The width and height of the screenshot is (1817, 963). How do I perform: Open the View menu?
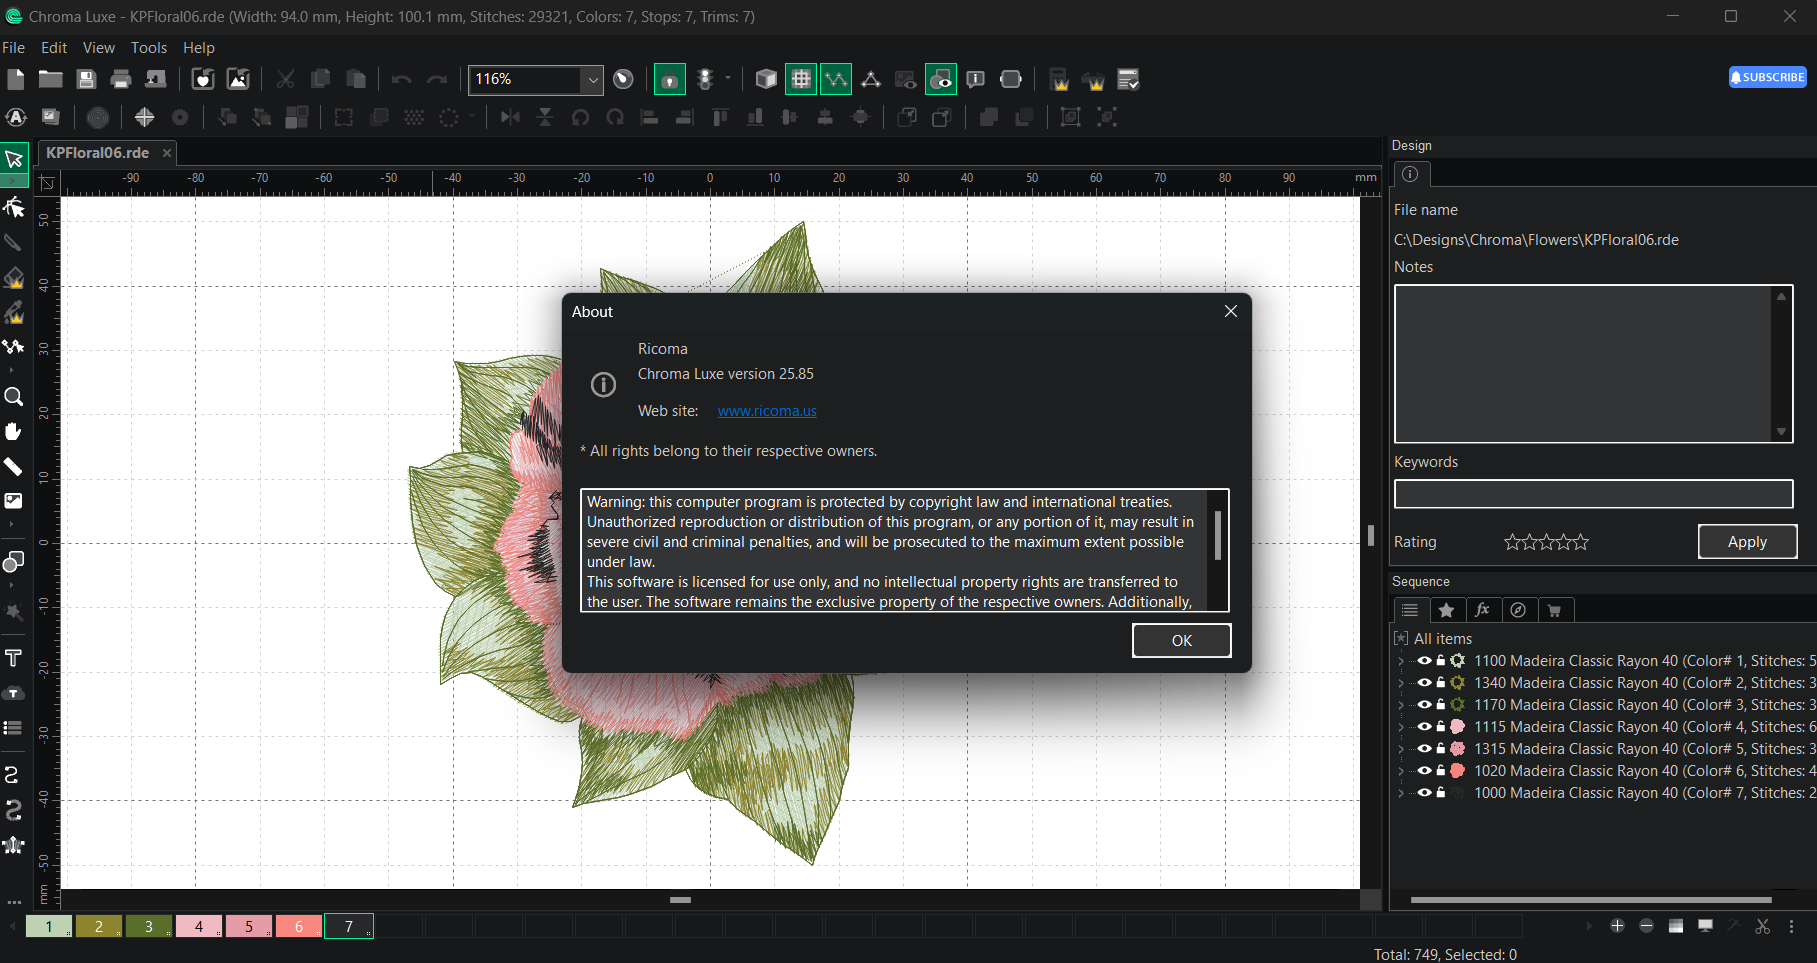[x=99, y=48]
